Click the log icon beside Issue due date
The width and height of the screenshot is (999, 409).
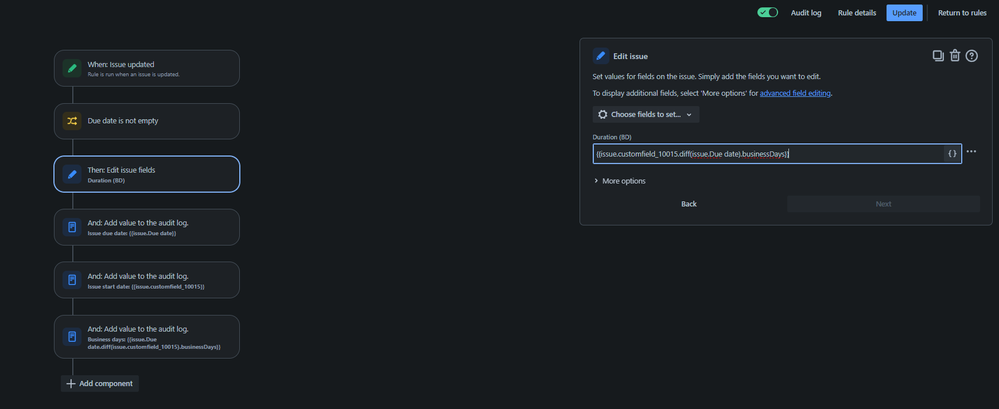pos(72,227)
